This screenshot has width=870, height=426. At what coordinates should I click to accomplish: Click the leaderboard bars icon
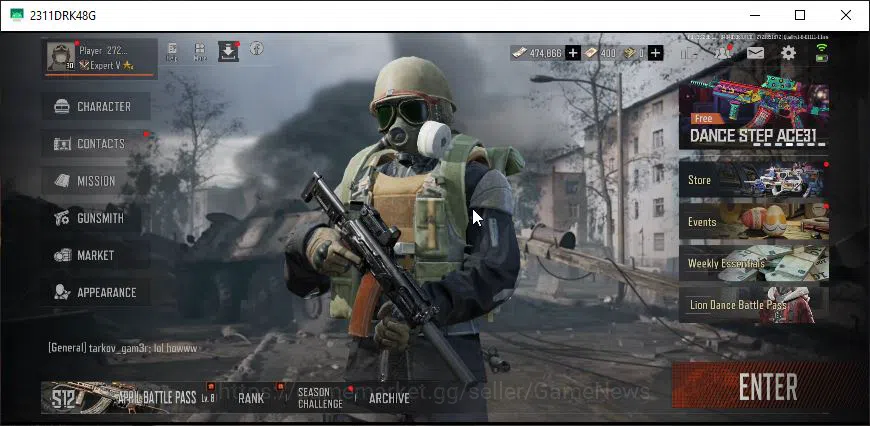(689, 53)
